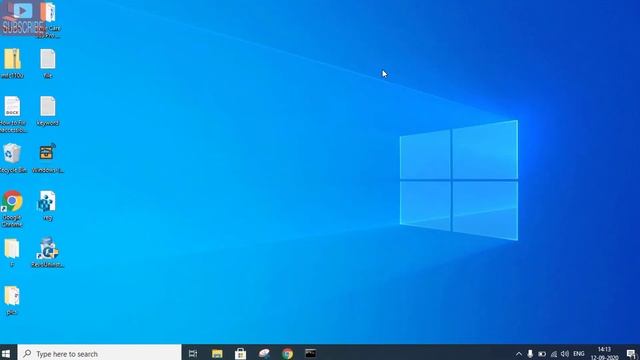
Task: Open the Action Center notifications
Action: [631, 354]
